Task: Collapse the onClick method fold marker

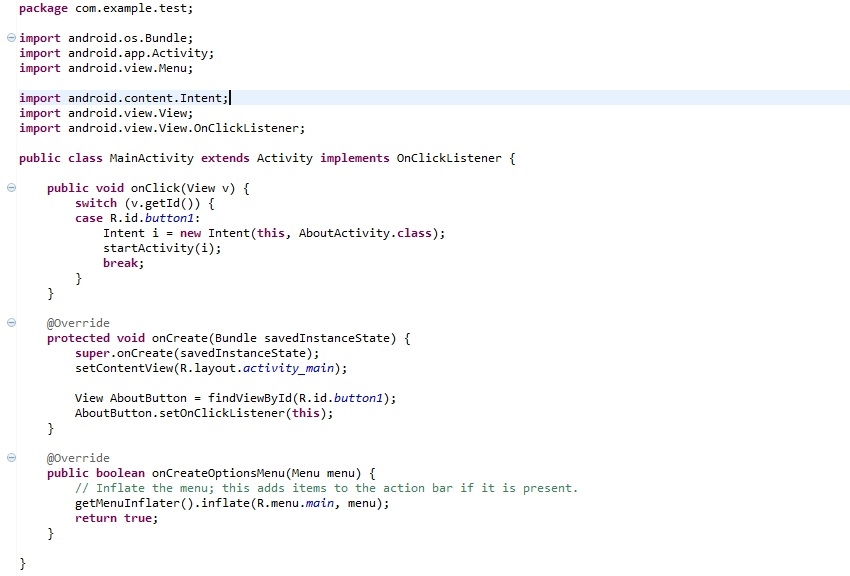Action: (x=11, y=187)
